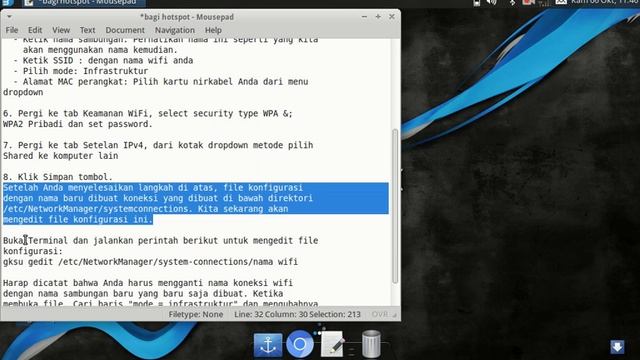Click the network signal icon in panel
640x360 pixels.
pos(544,3)
